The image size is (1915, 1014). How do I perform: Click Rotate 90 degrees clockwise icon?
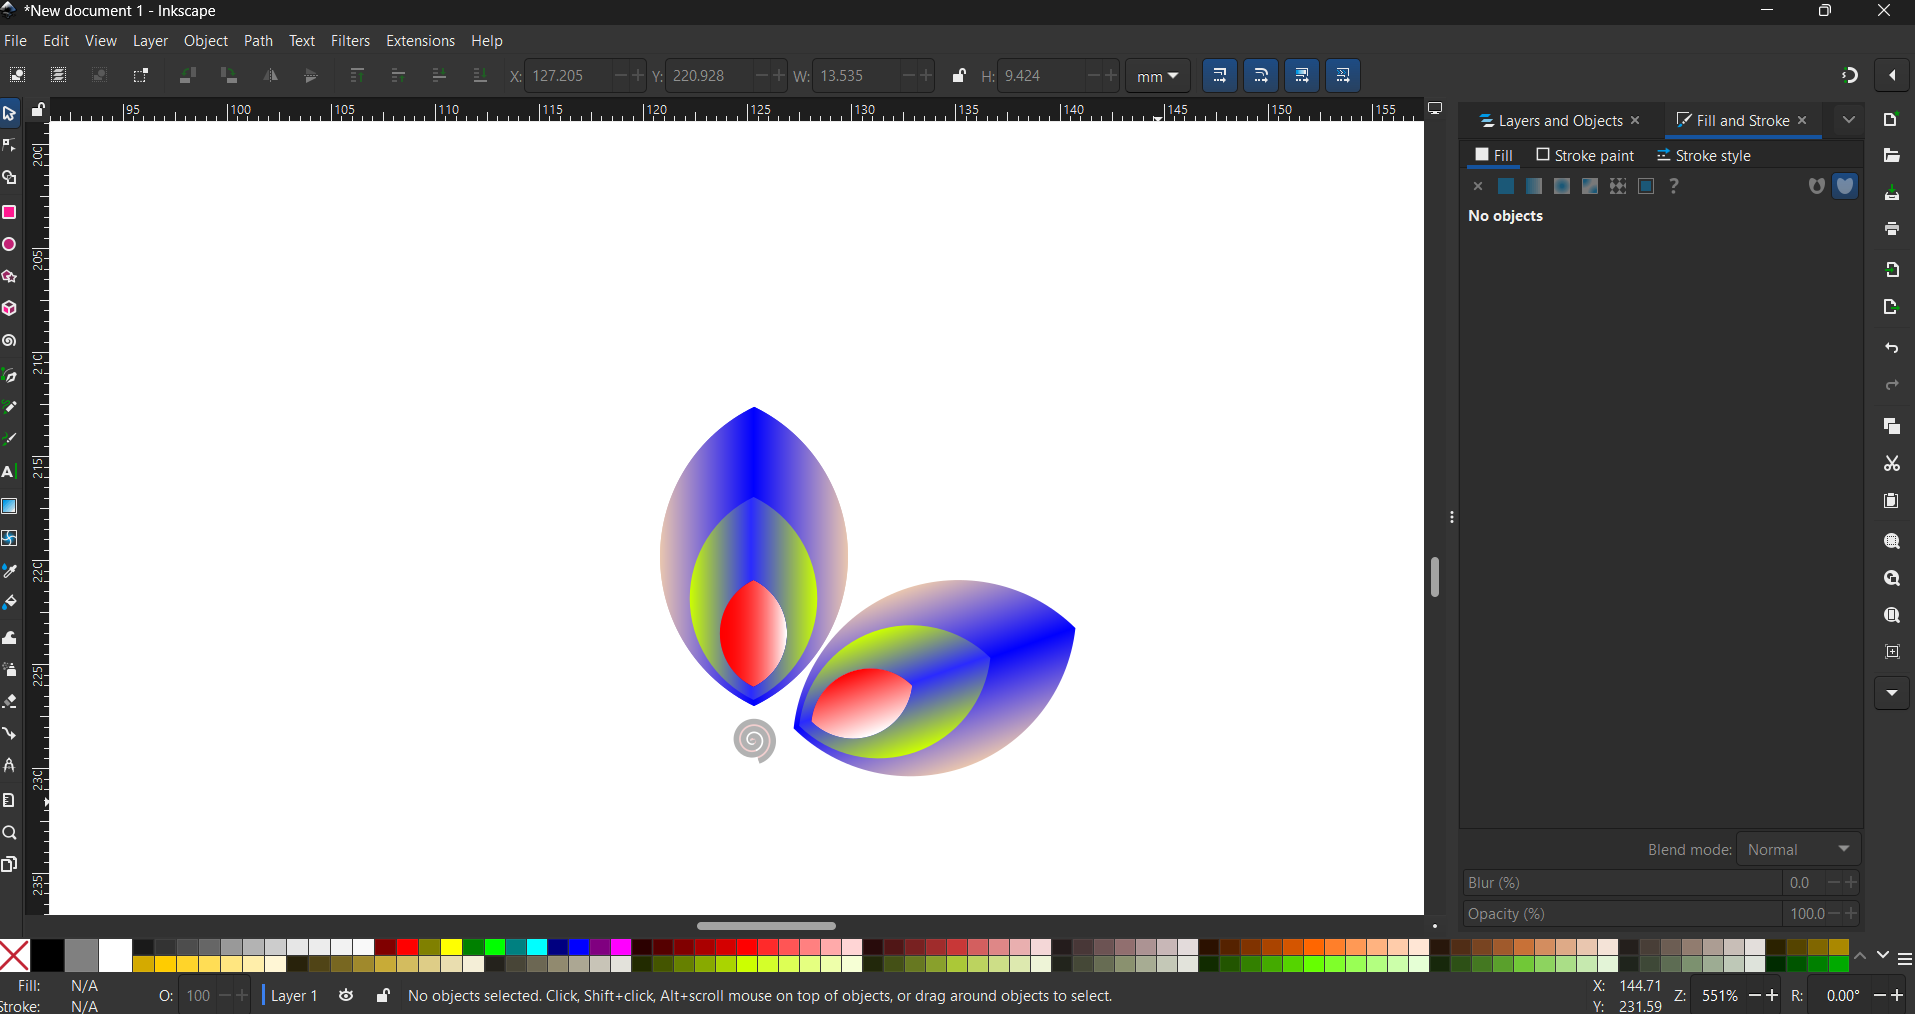[x=229, y=76]
